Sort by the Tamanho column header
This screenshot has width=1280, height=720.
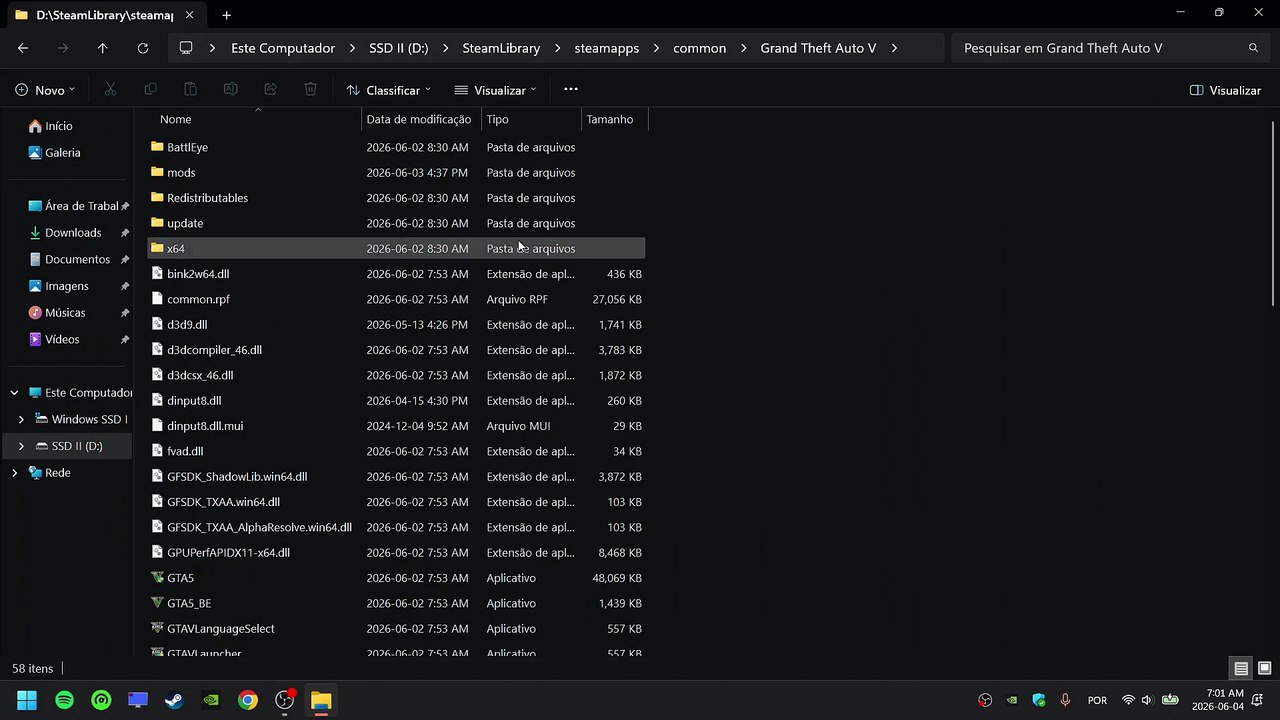pyautogui.click(x=615, y=119)
